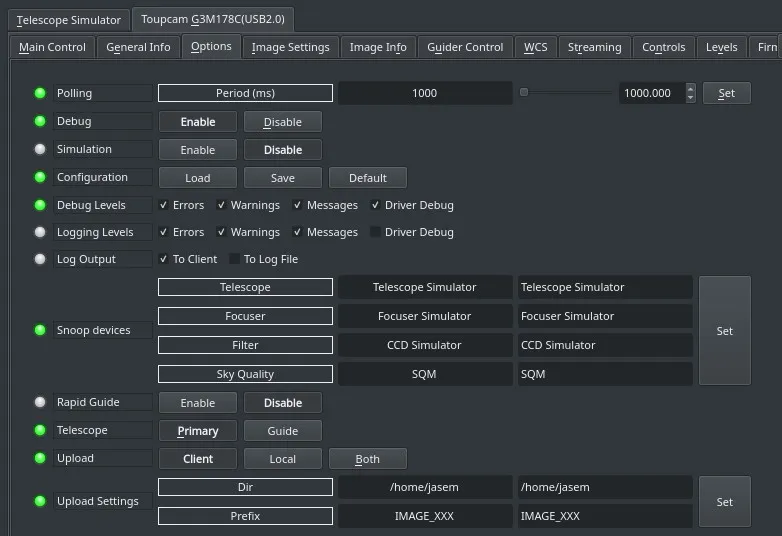Open the General Info tab
This screenshot has width=782, height=536.
click(x=138, y=47)
